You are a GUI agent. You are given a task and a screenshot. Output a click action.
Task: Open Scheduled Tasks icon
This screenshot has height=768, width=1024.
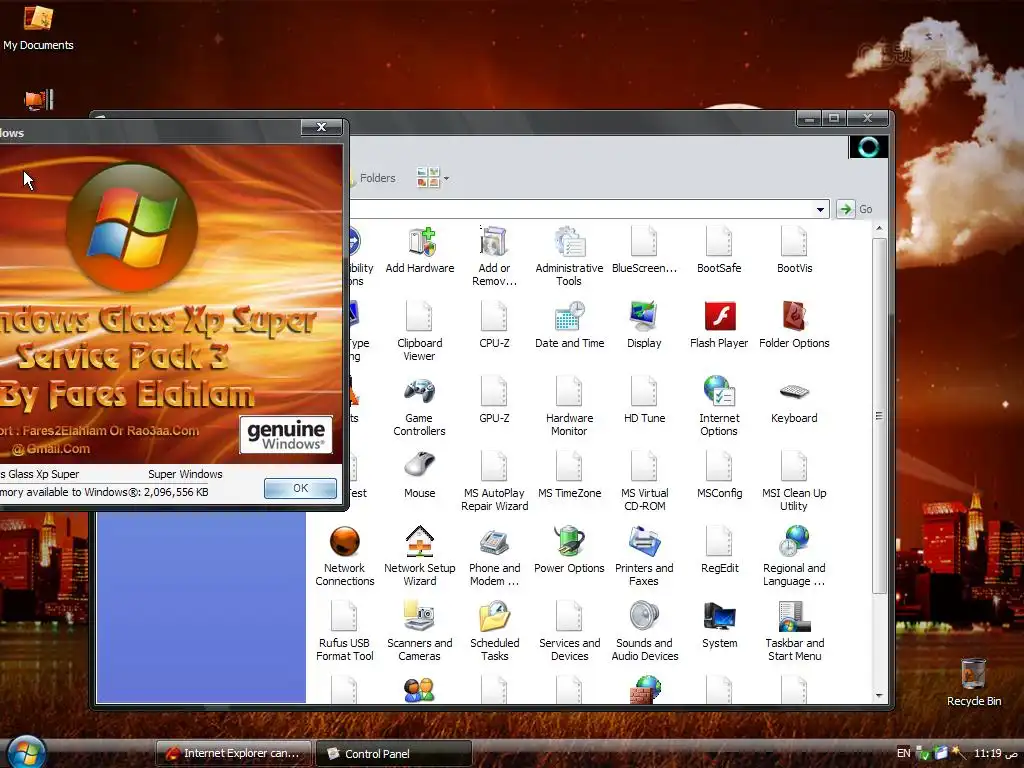pyautogui.click(x=494, y=632)
